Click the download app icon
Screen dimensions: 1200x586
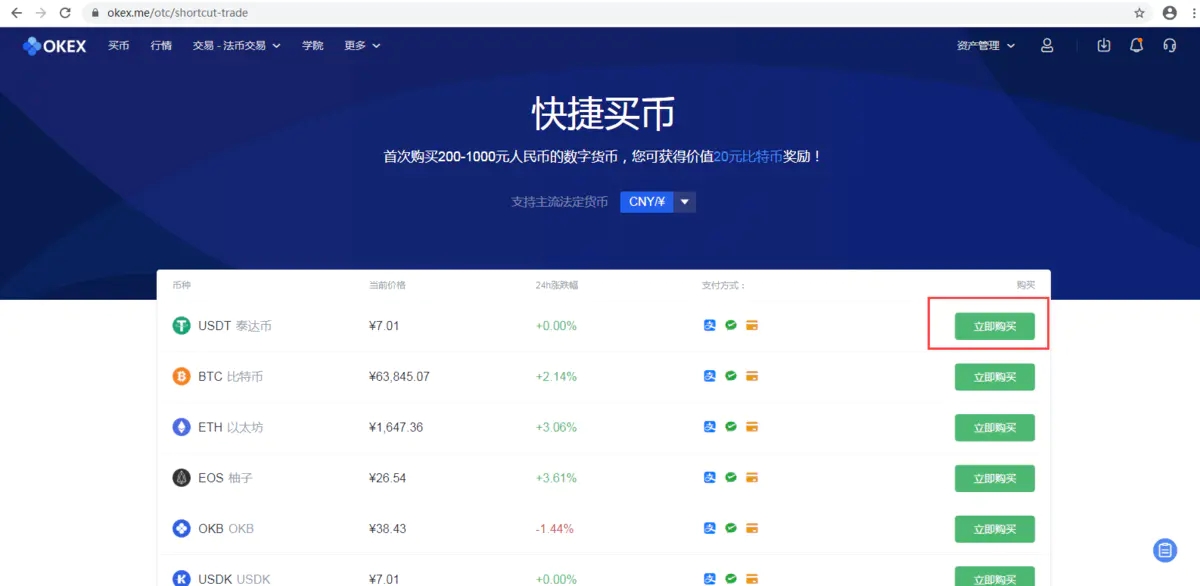pyautogui.click(x=1104, y=46)
